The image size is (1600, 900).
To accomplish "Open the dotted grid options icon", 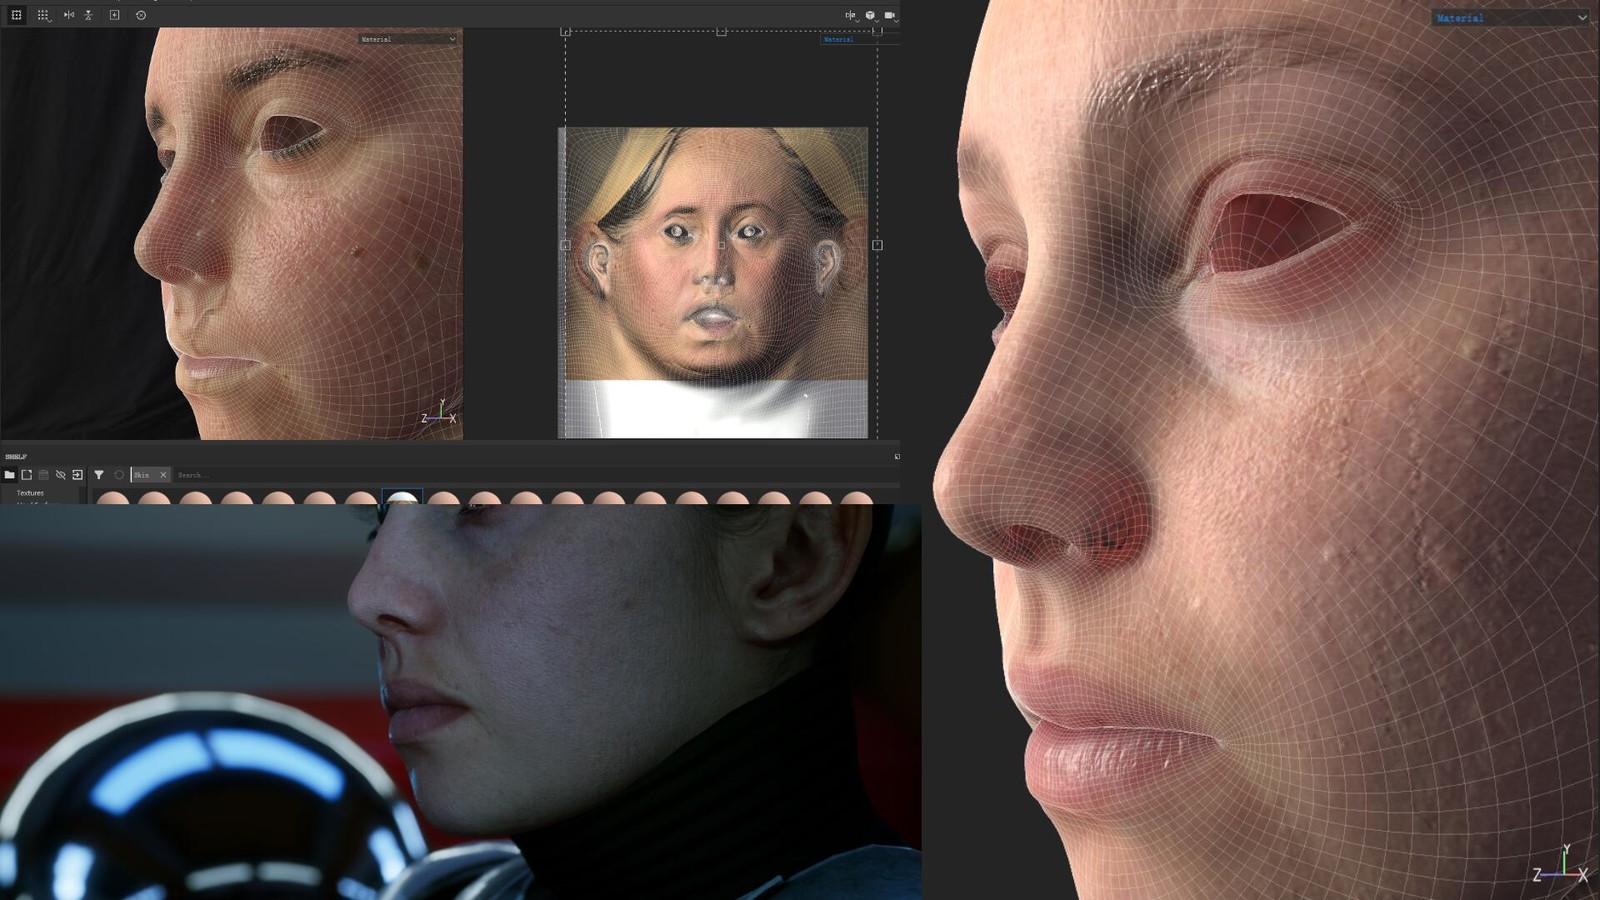I will (x=43, y=15).
